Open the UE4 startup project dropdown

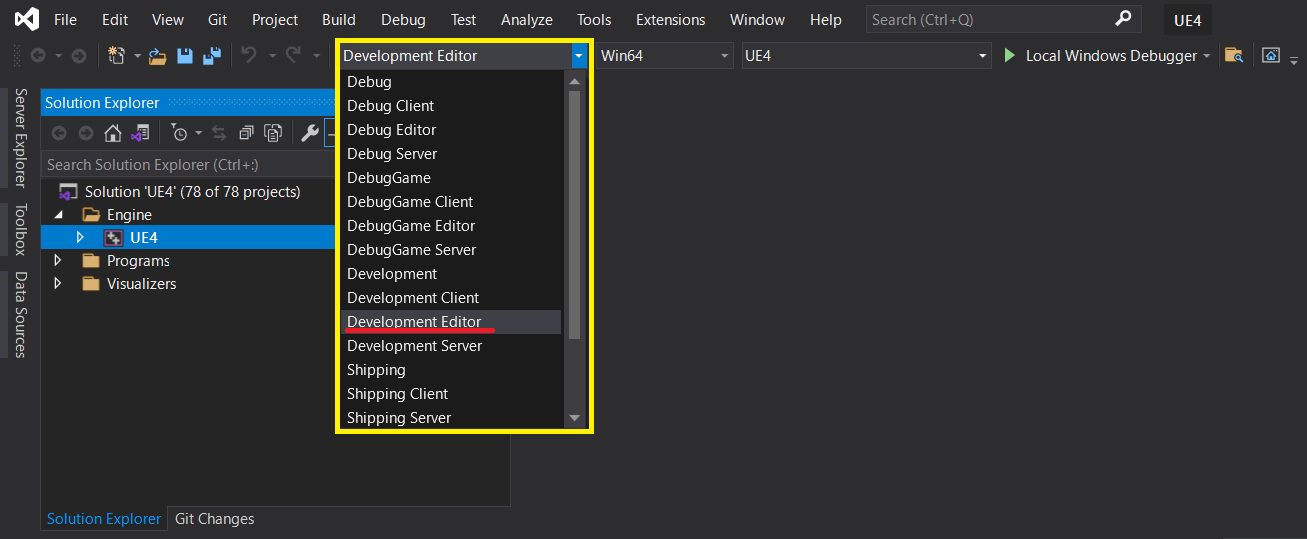point(983,56)
